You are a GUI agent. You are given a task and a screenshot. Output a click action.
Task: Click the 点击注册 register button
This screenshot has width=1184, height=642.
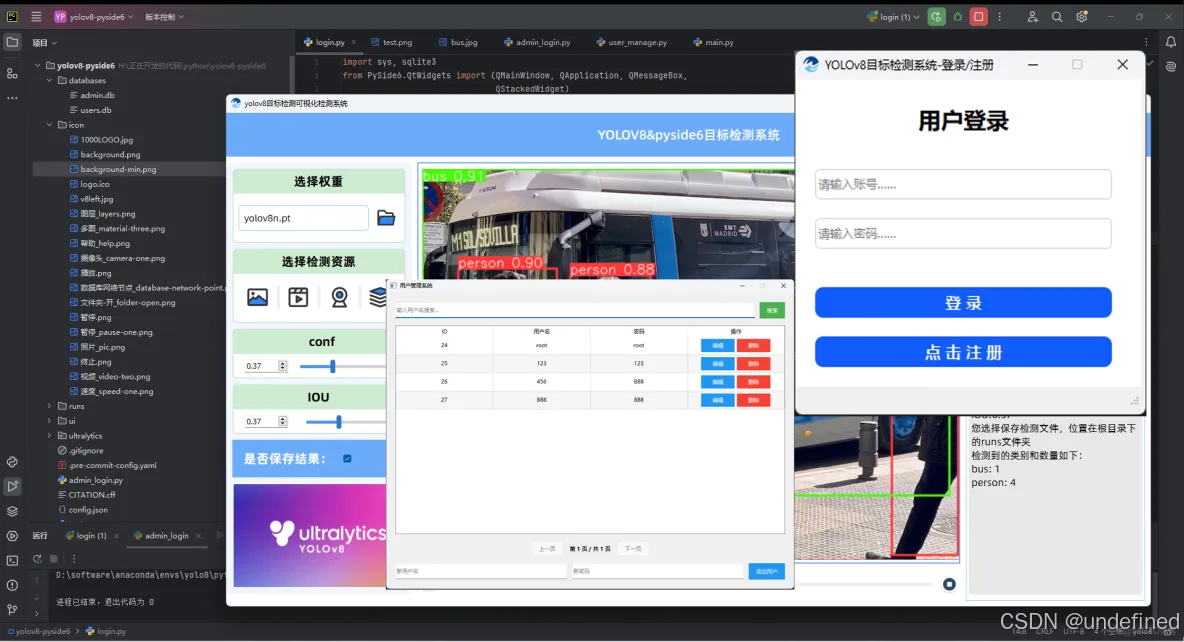pos(962,351)
